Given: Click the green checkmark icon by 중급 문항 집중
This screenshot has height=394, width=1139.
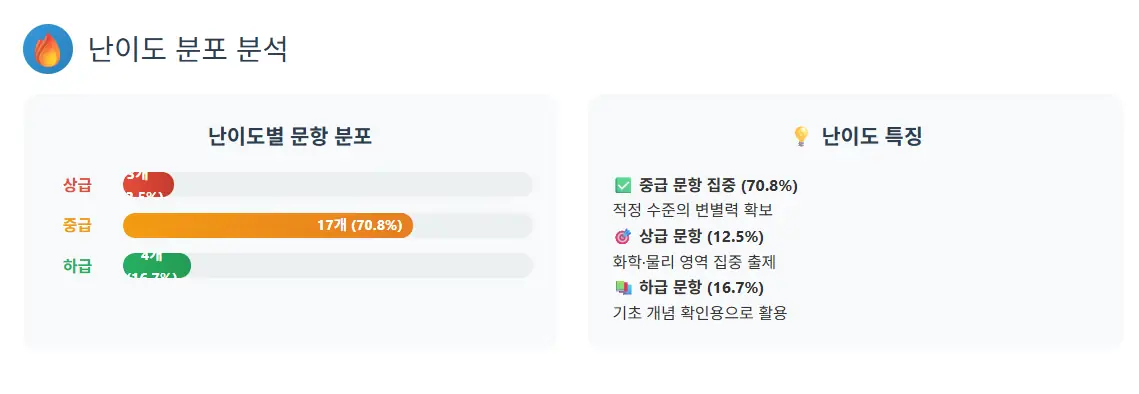Looking at the screenshot, I should [x=623, y=186].
